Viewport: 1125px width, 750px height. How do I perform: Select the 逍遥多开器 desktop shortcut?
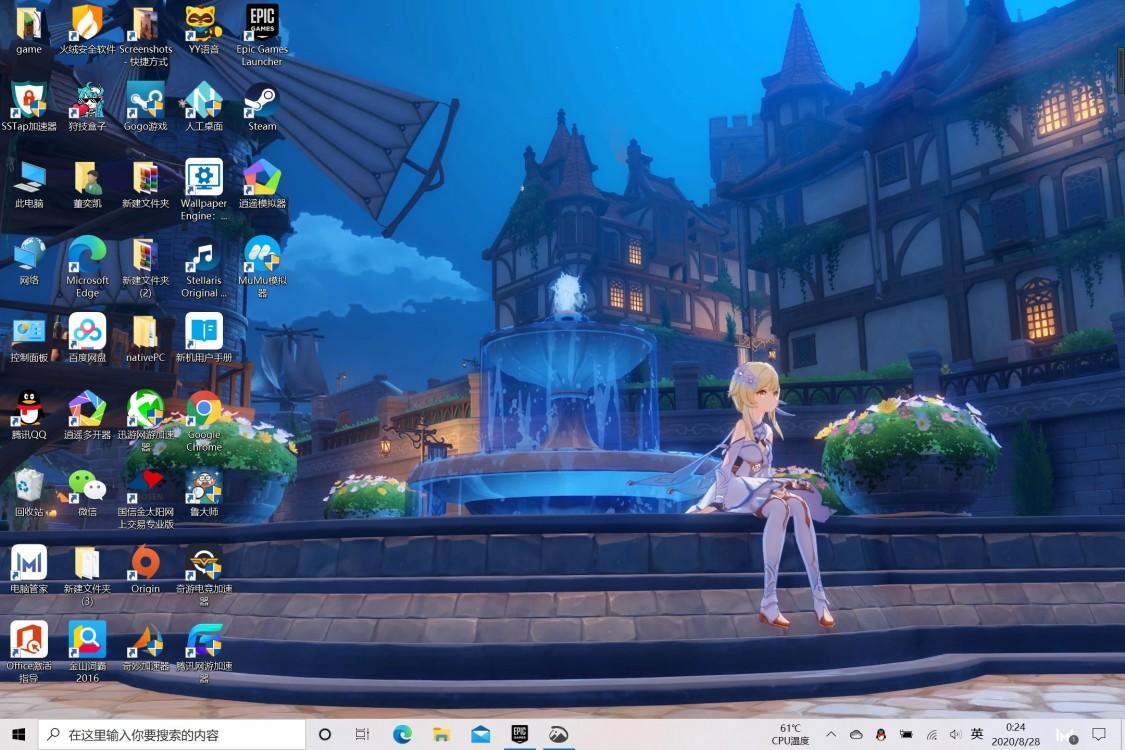(87, 416)
